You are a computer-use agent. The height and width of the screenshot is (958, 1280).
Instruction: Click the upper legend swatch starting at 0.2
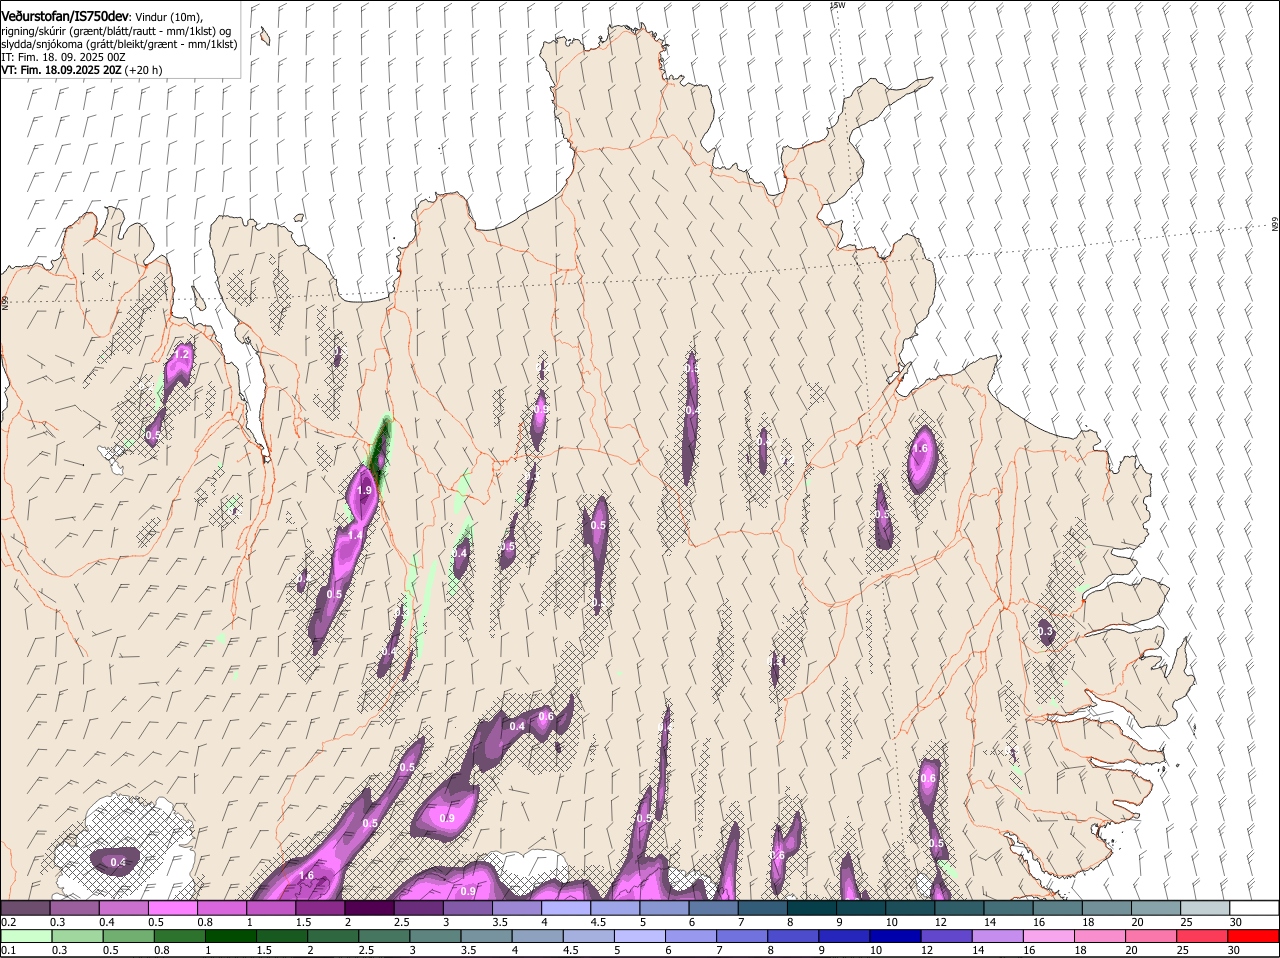(26, 908)
